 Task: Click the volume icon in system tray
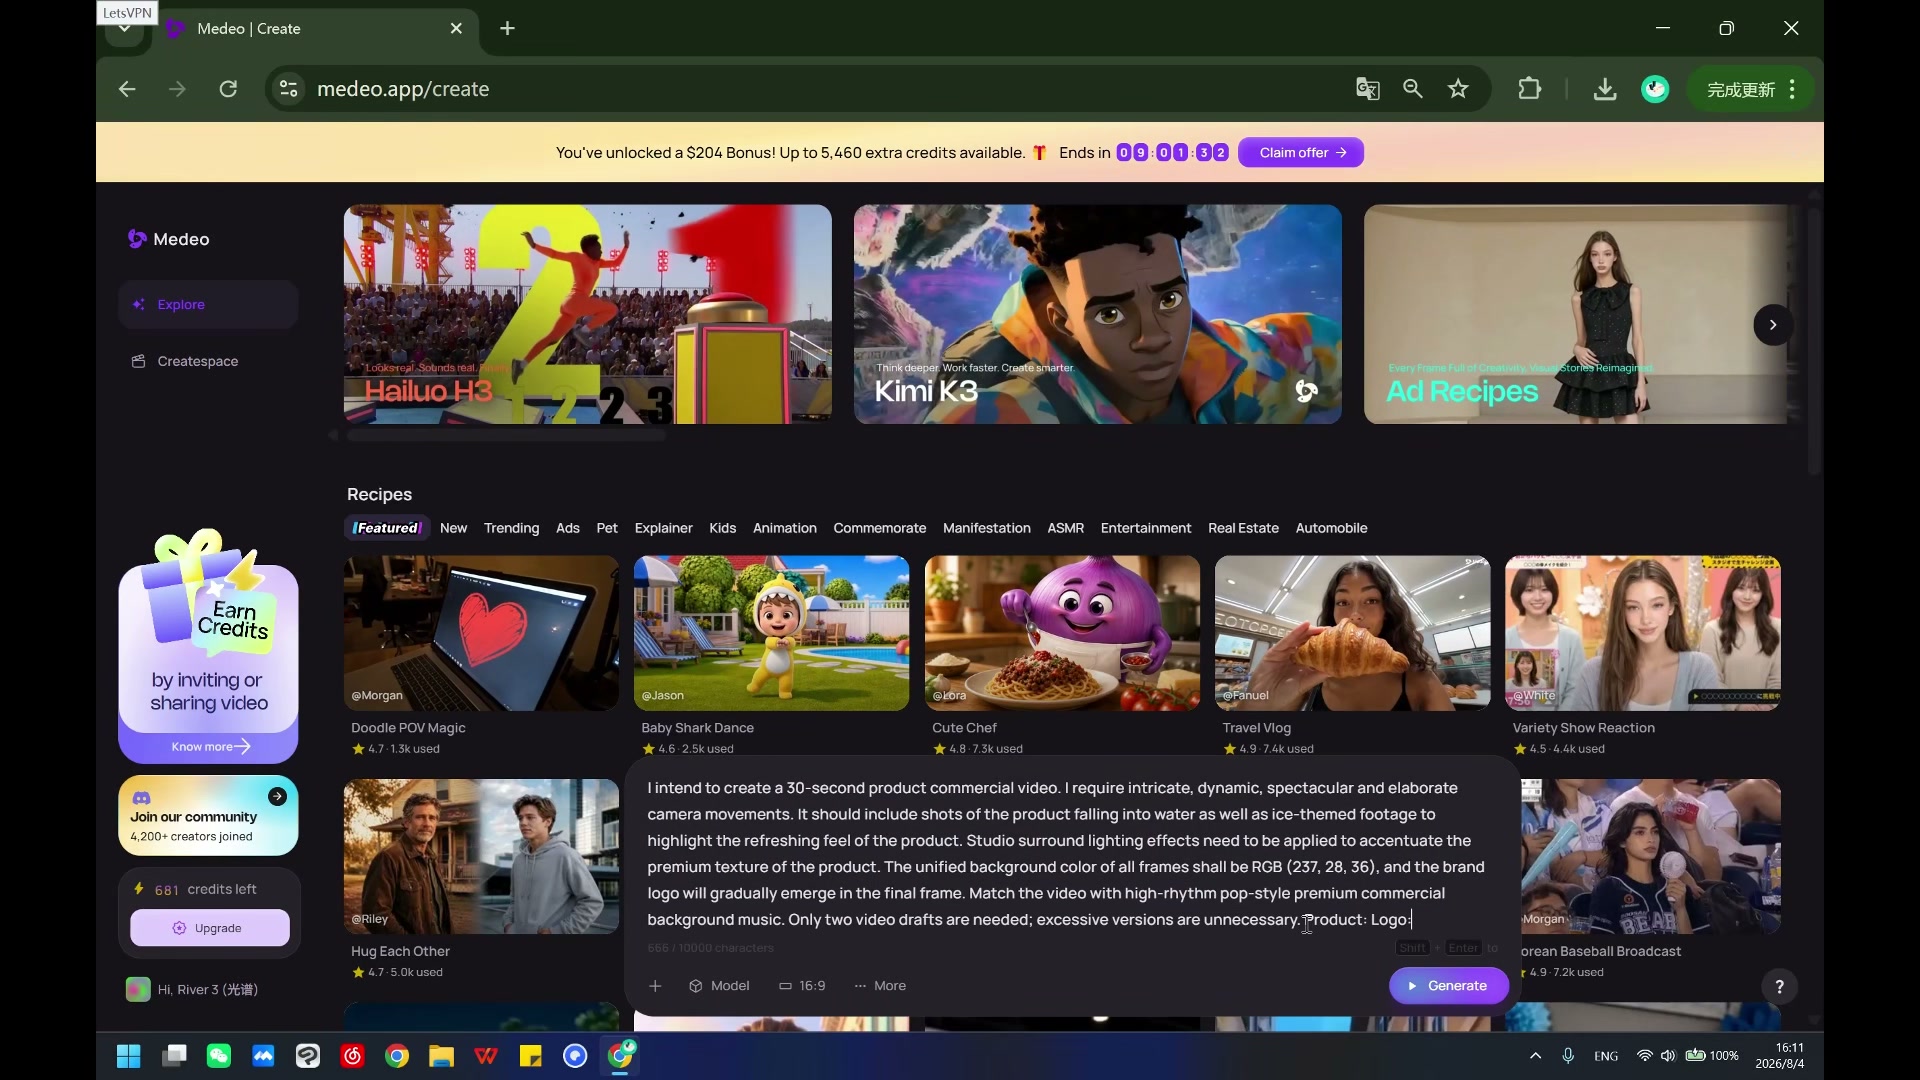click(1667, 1056)
